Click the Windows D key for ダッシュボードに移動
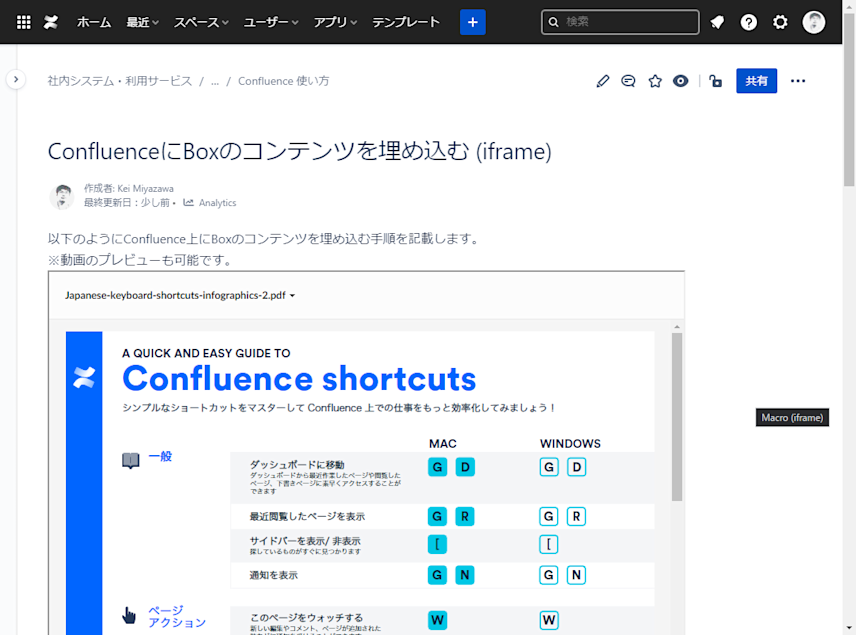The image size is (856, 635). (576, 467)
